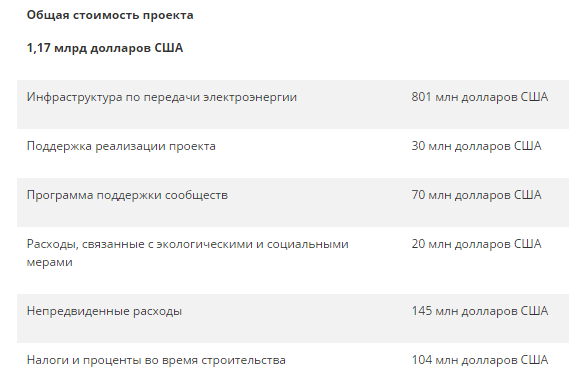Click the word 'мерами' on second line
The width and height of the screenshot is (569, 383).
point(50,262)
